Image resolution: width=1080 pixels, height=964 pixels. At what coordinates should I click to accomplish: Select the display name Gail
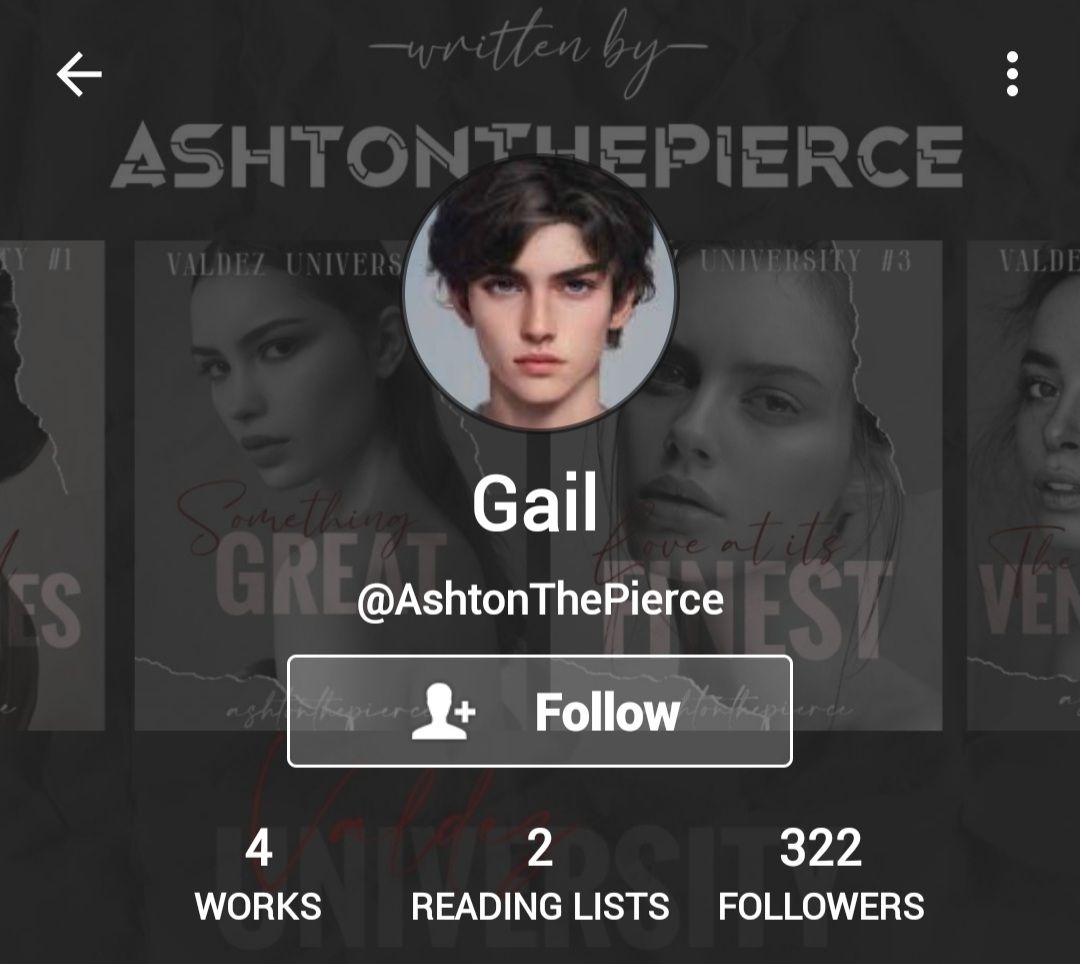click(x=534, y=503)
